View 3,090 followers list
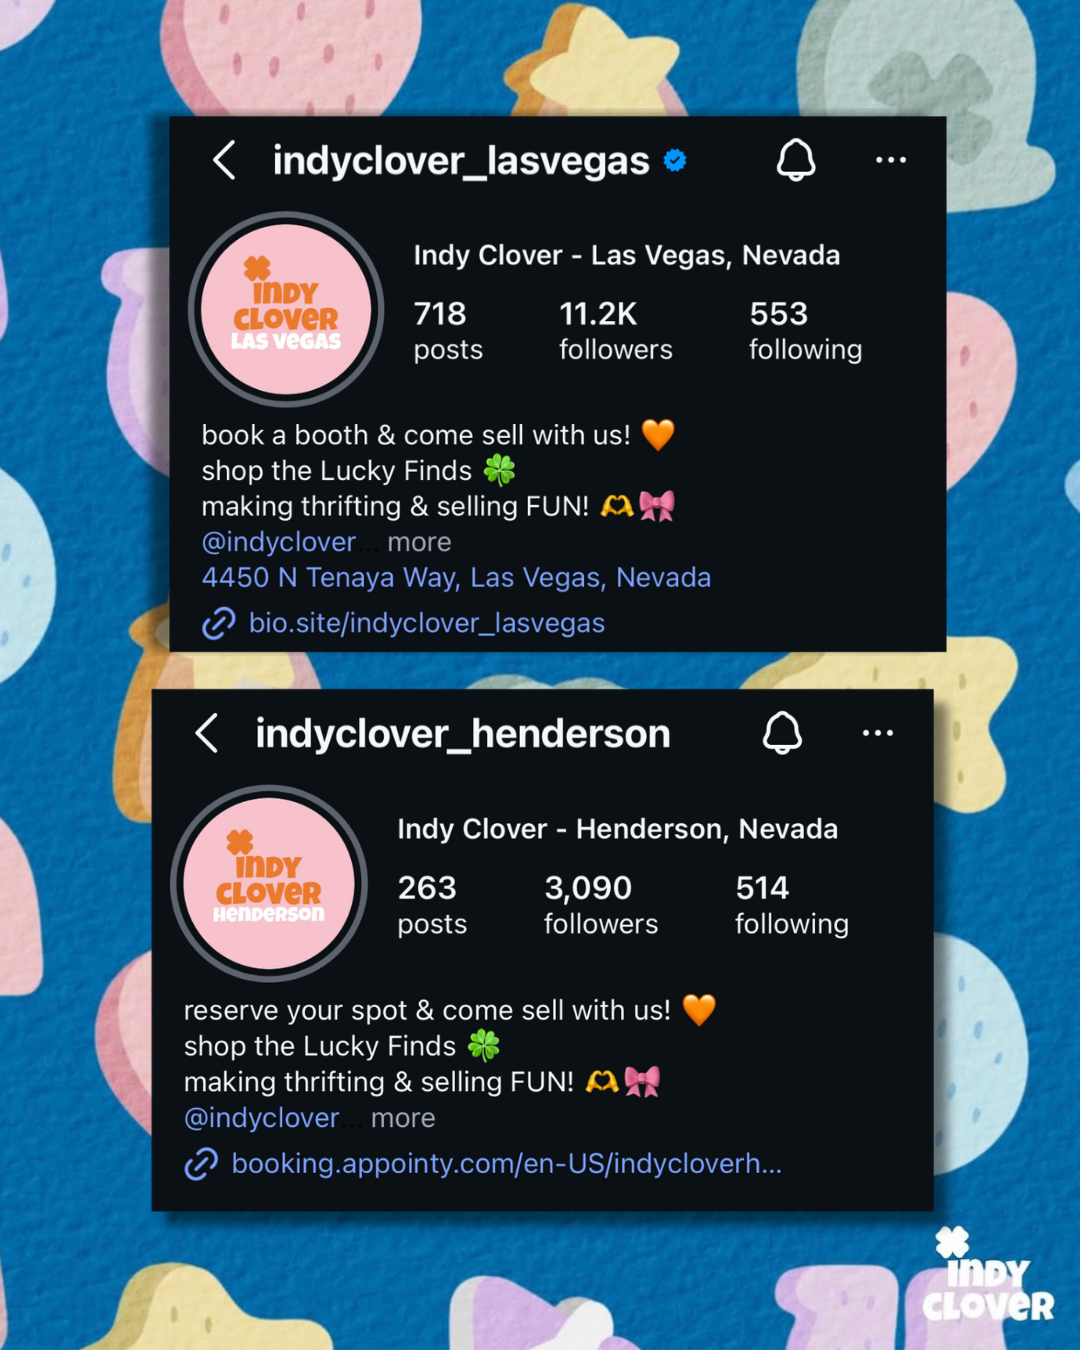Image resolution: width=1080 pixels, height=1350 pixels. pos(601,905)
